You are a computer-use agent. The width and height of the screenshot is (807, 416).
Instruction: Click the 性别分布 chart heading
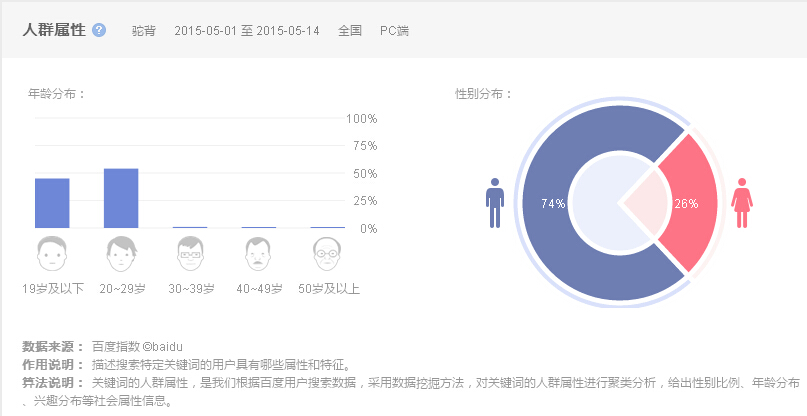click(x=483, y=94)
